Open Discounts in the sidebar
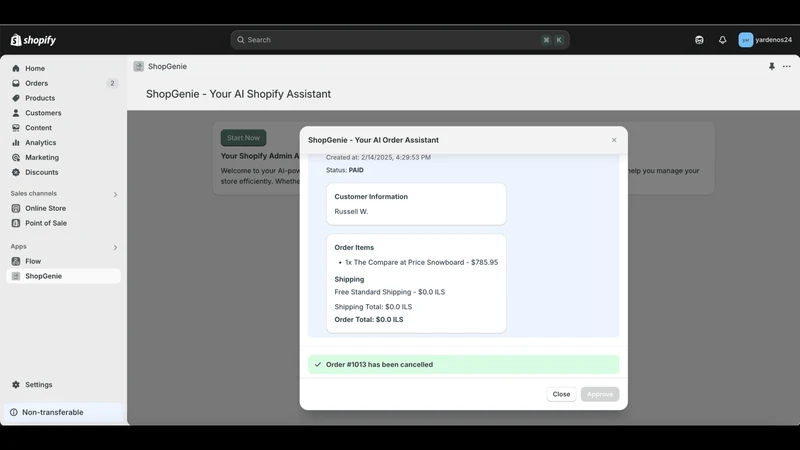 point(63,172)
